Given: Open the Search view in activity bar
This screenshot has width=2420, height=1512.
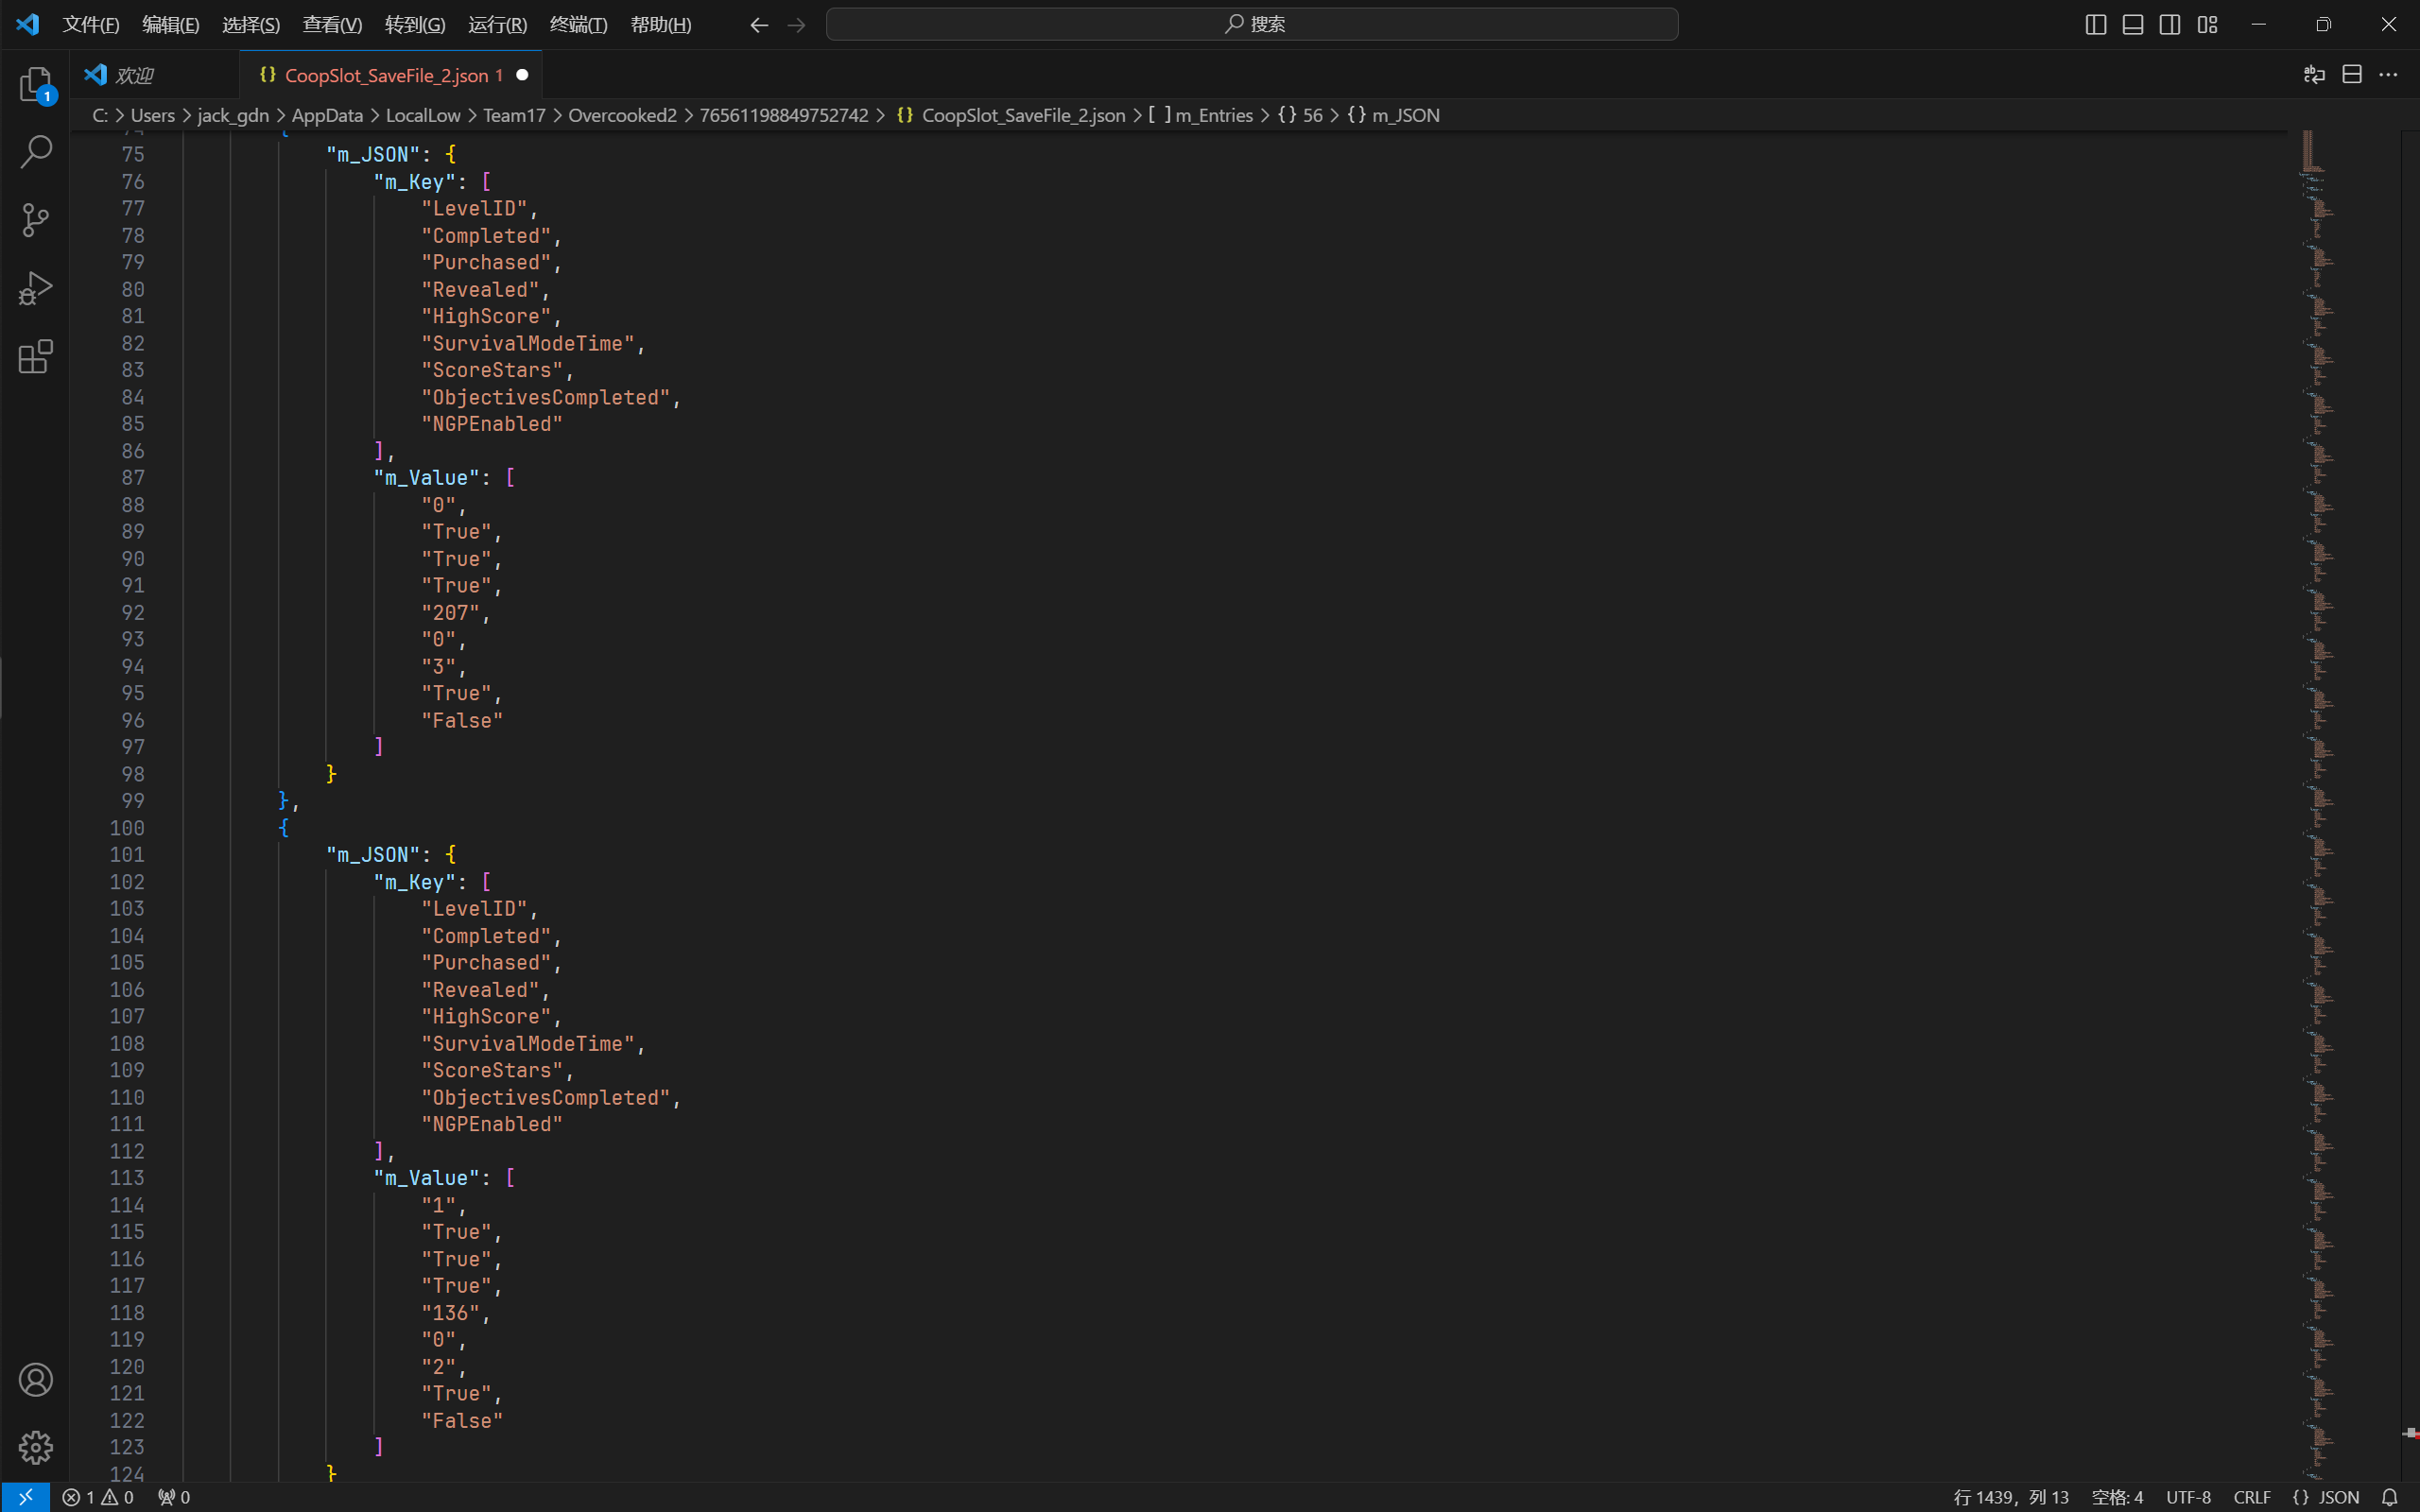Looking at the screenshot, I should (36, 152).
